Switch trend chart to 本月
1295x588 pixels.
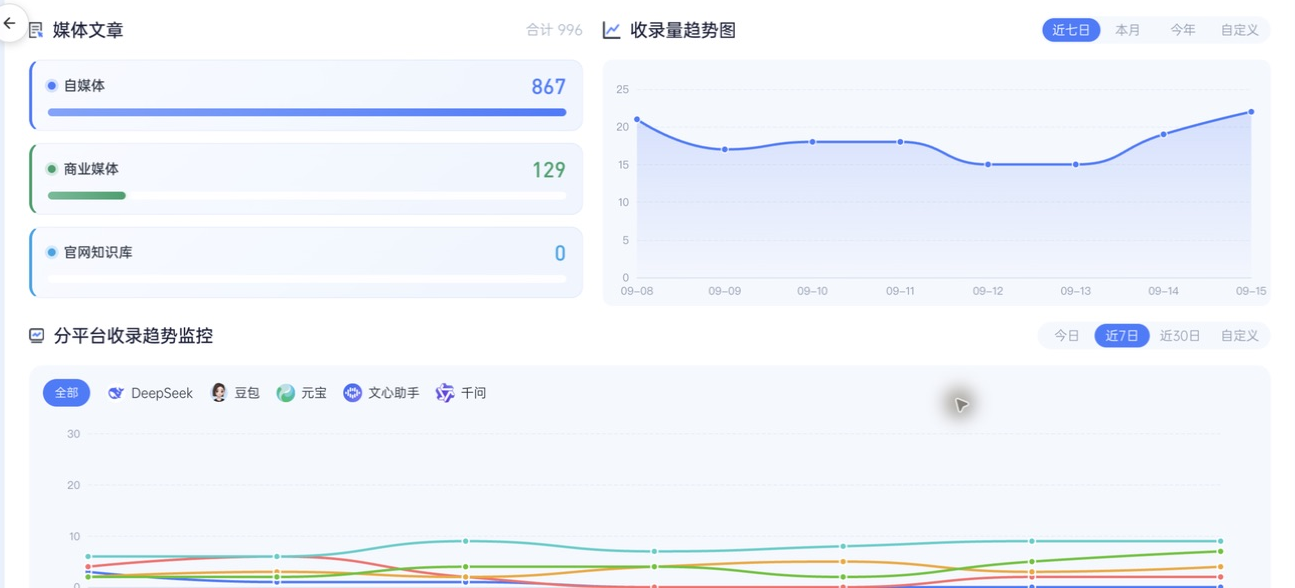(x=1128, y=30)
